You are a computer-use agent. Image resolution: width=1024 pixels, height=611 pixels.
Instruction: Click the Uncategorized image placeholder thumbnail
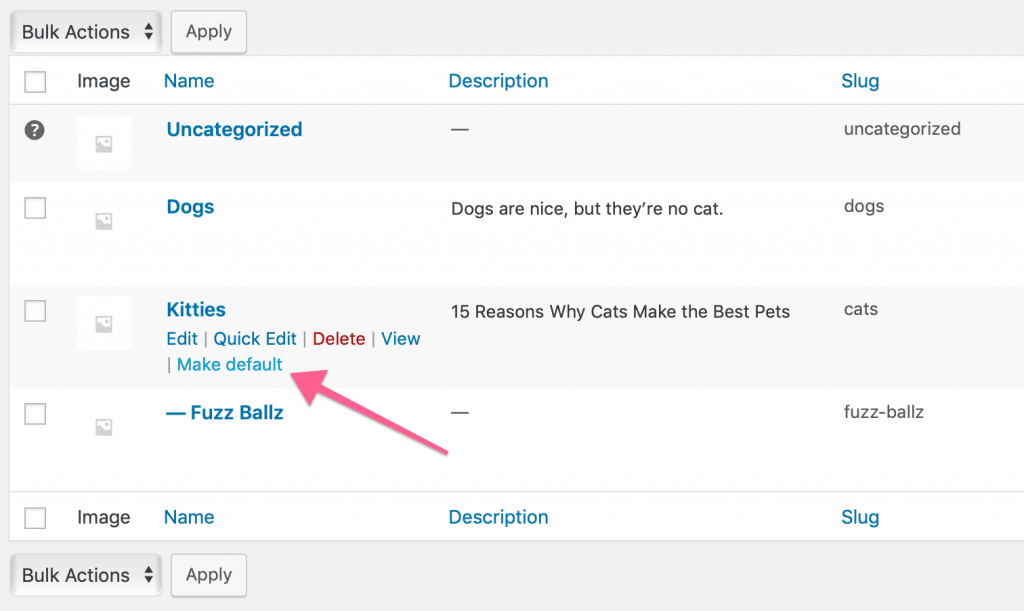[x=104, y=143]
